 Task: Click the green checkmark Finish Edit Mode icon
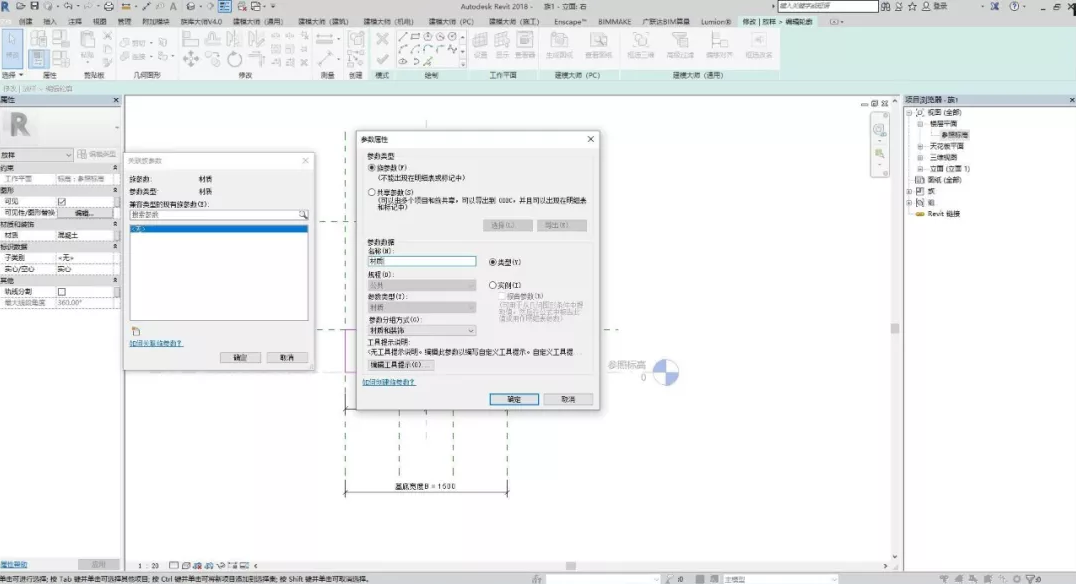point(381,58)
